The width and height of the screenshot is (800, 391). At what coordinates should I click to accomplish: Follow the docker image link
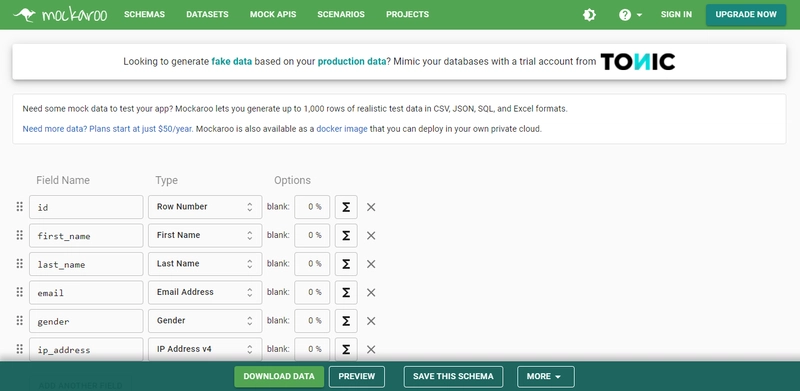pyautogui.click(x=342, y=129)
